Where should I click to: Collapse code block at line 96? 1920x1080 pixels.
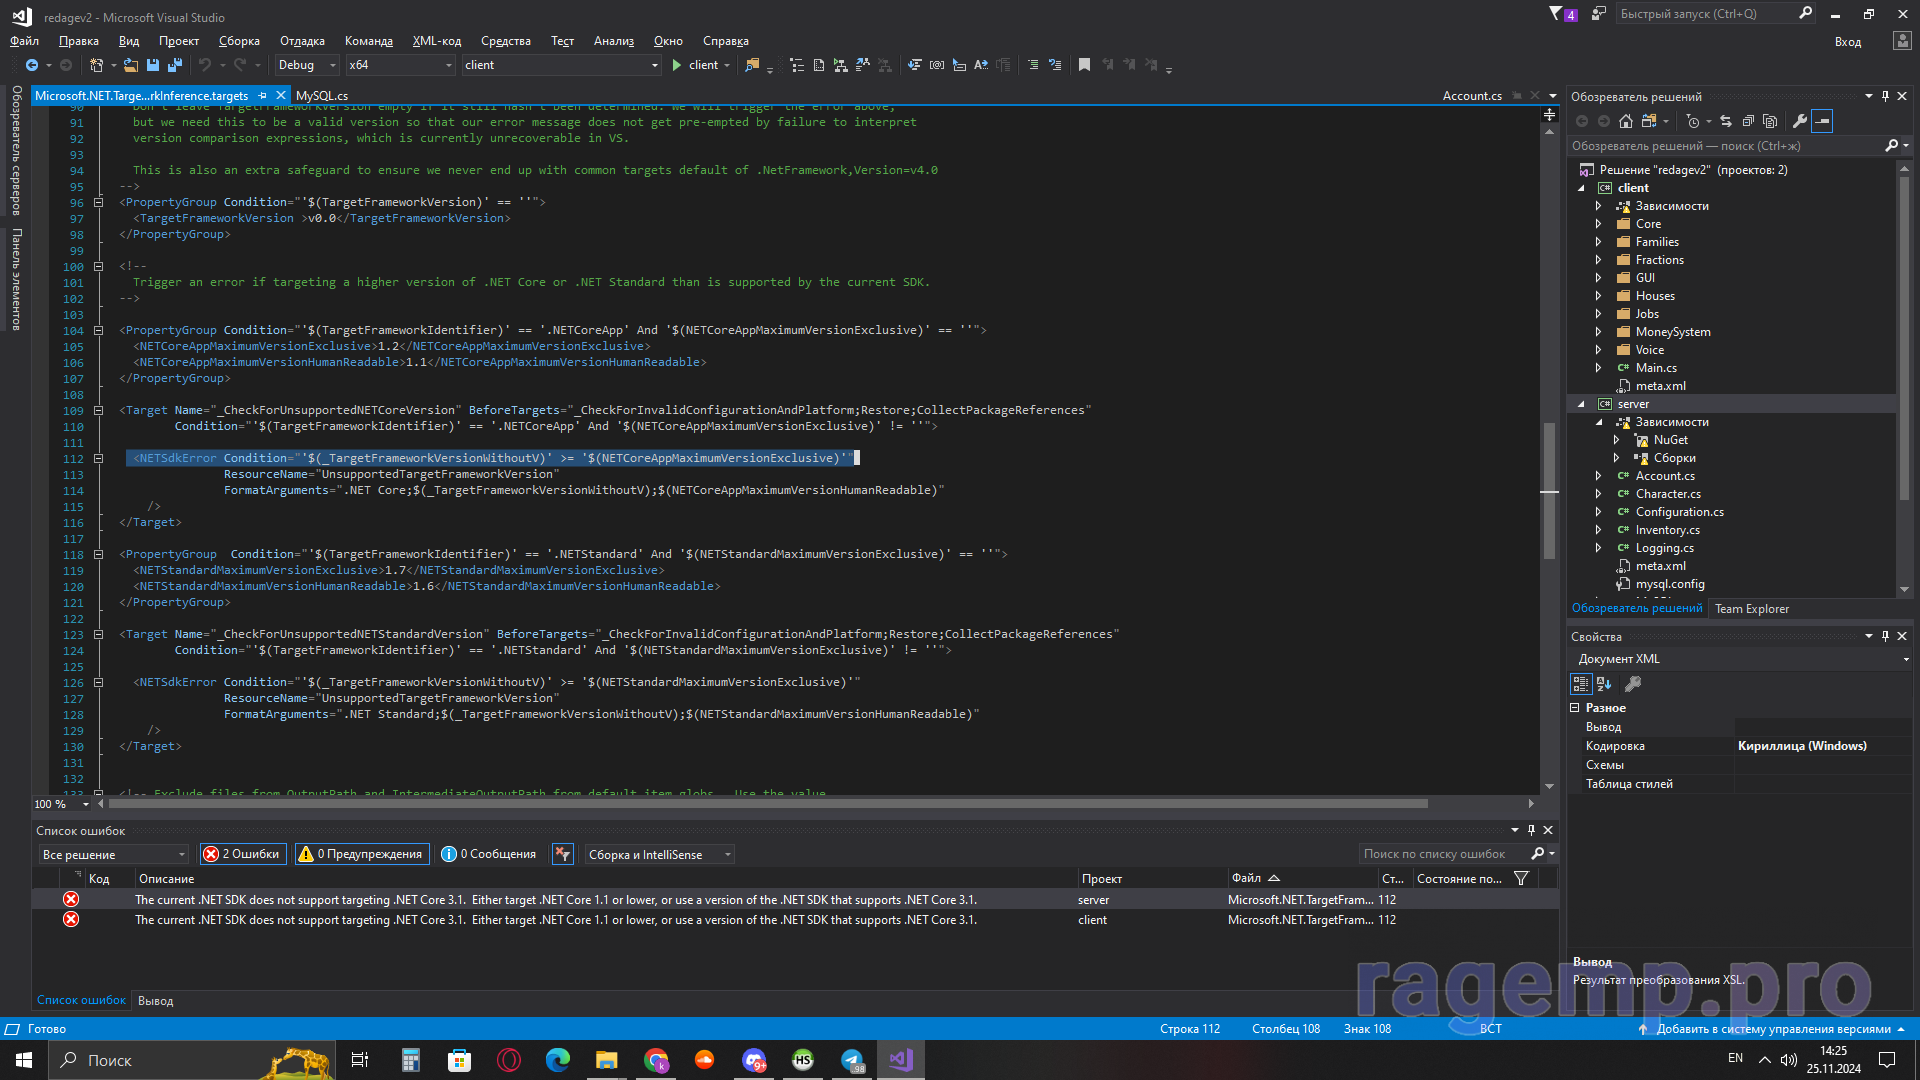pyautogui.click(x=98, y=202)
